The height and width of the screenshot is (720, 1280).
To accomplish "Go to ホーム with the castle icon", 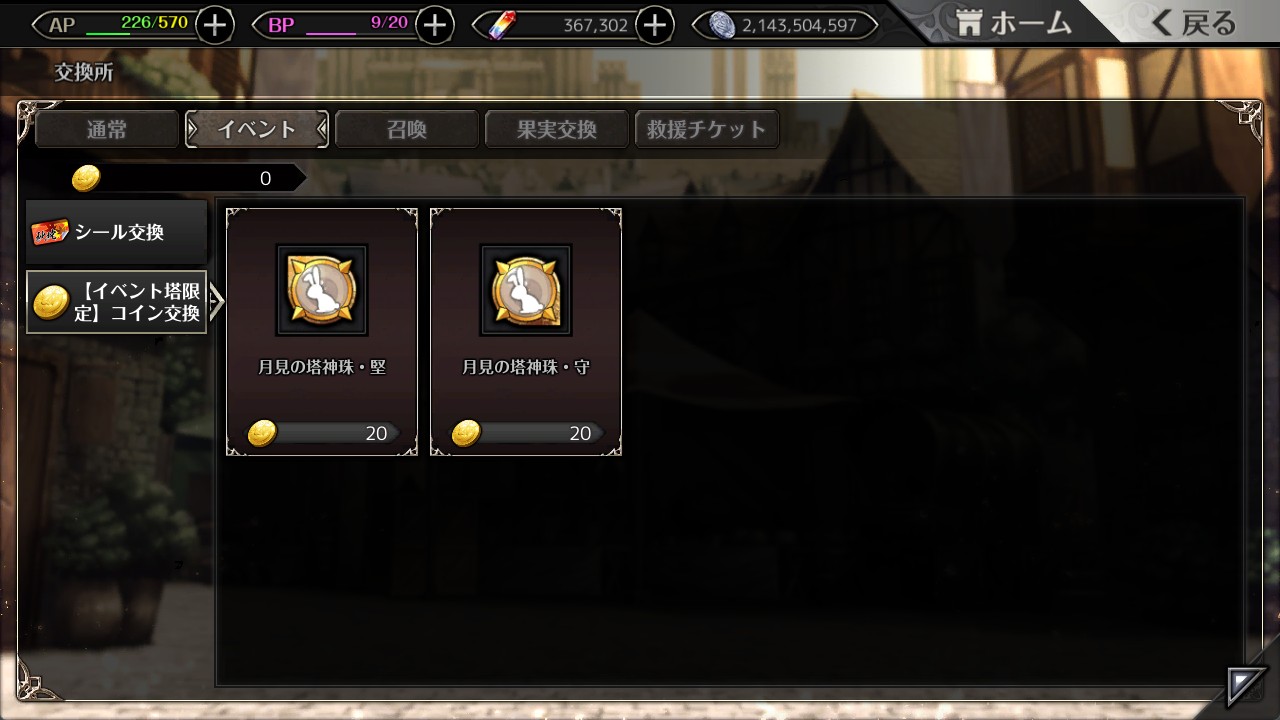I will (x=1013, y=24).
